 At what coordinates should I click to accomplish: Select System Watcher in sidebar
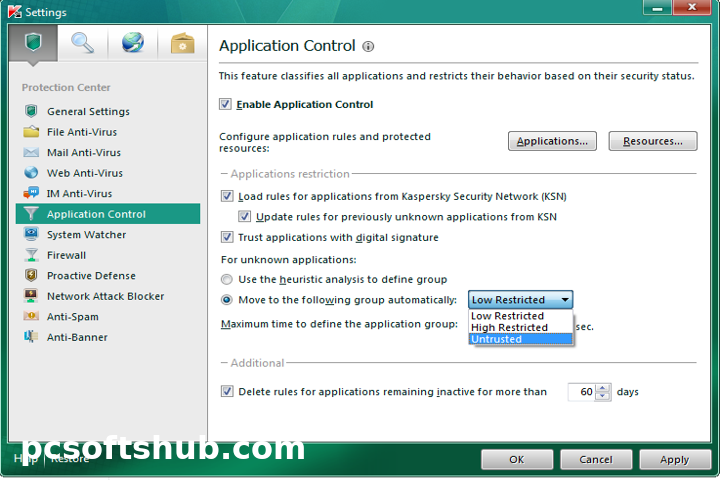[108, 235]
